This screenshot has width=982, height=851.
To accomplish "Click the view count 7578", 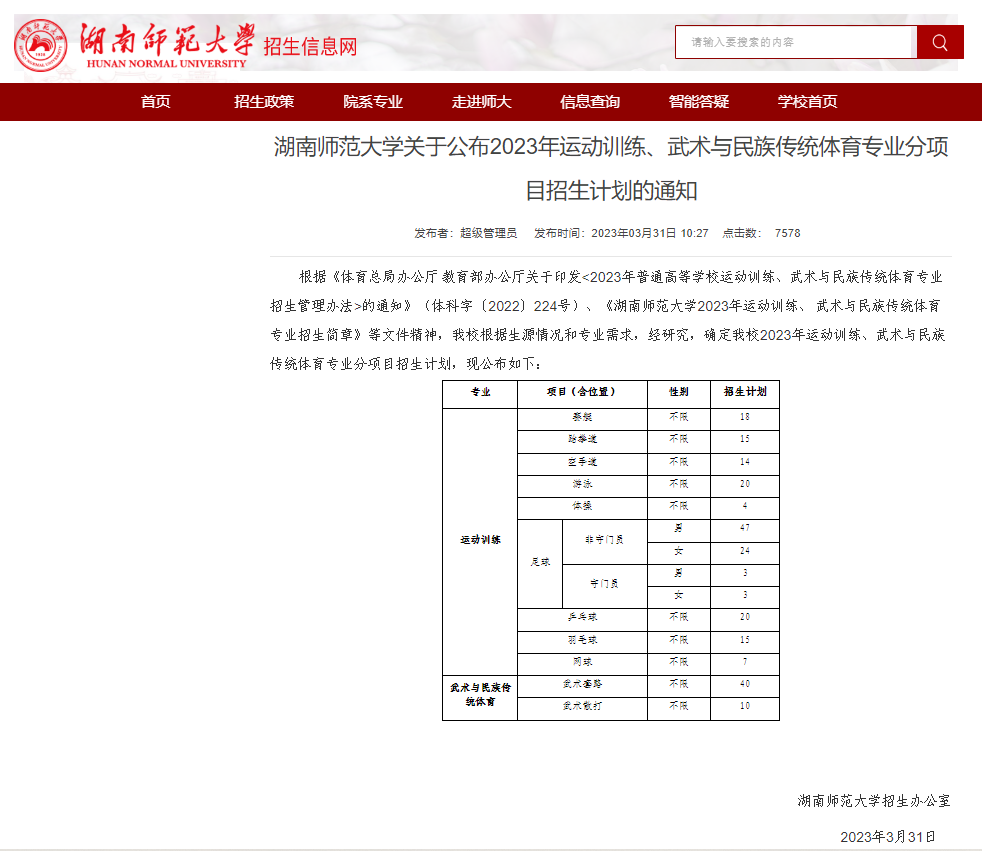I will point(787,233).
